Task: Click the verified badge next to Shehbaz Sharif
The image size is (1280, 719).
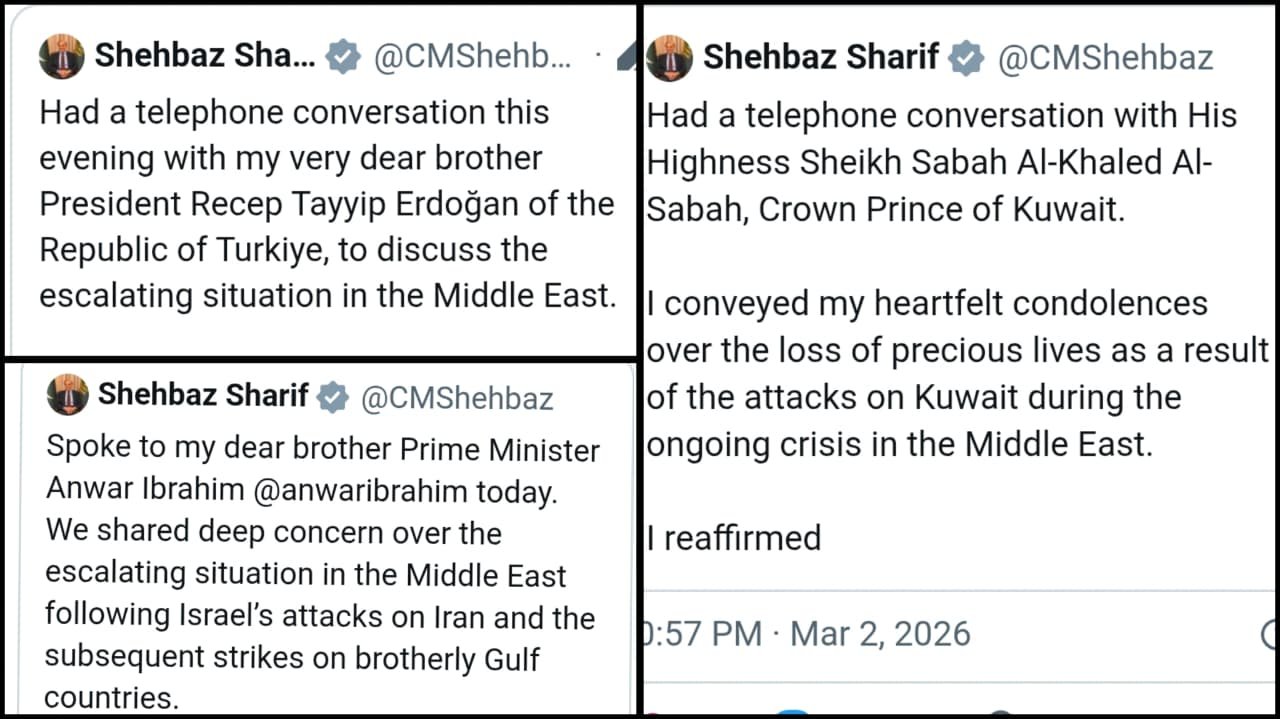Action: (342, 56)
